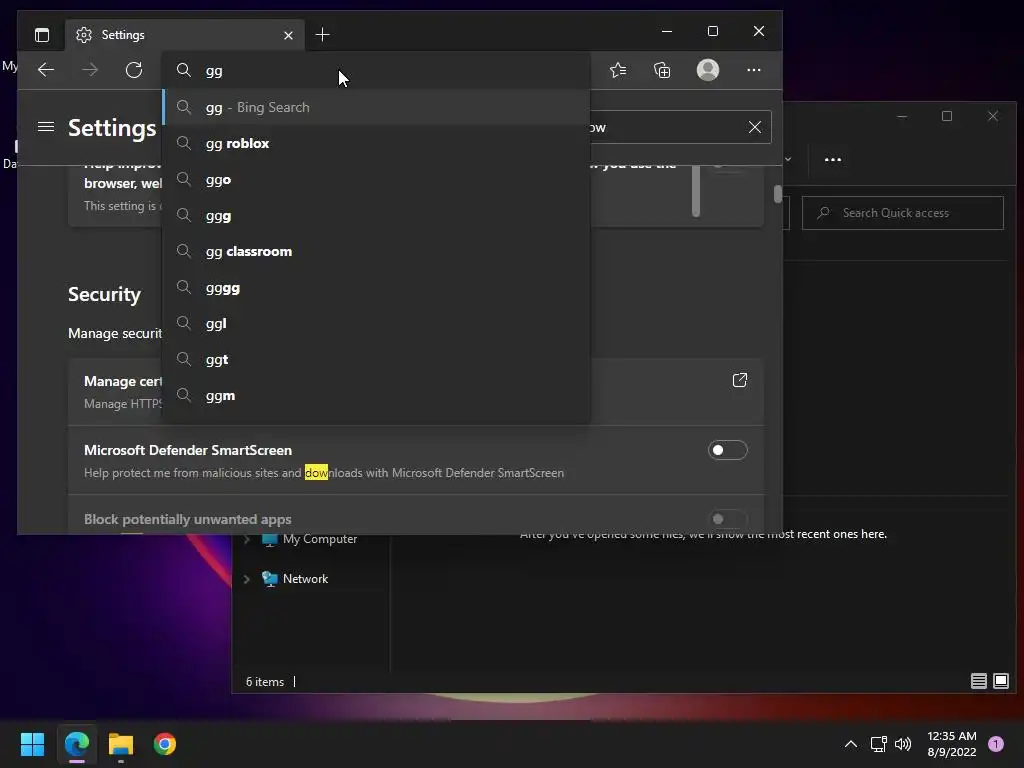Click the Edge profile avatar
The image size is (1024, 768).
(708, 70)
